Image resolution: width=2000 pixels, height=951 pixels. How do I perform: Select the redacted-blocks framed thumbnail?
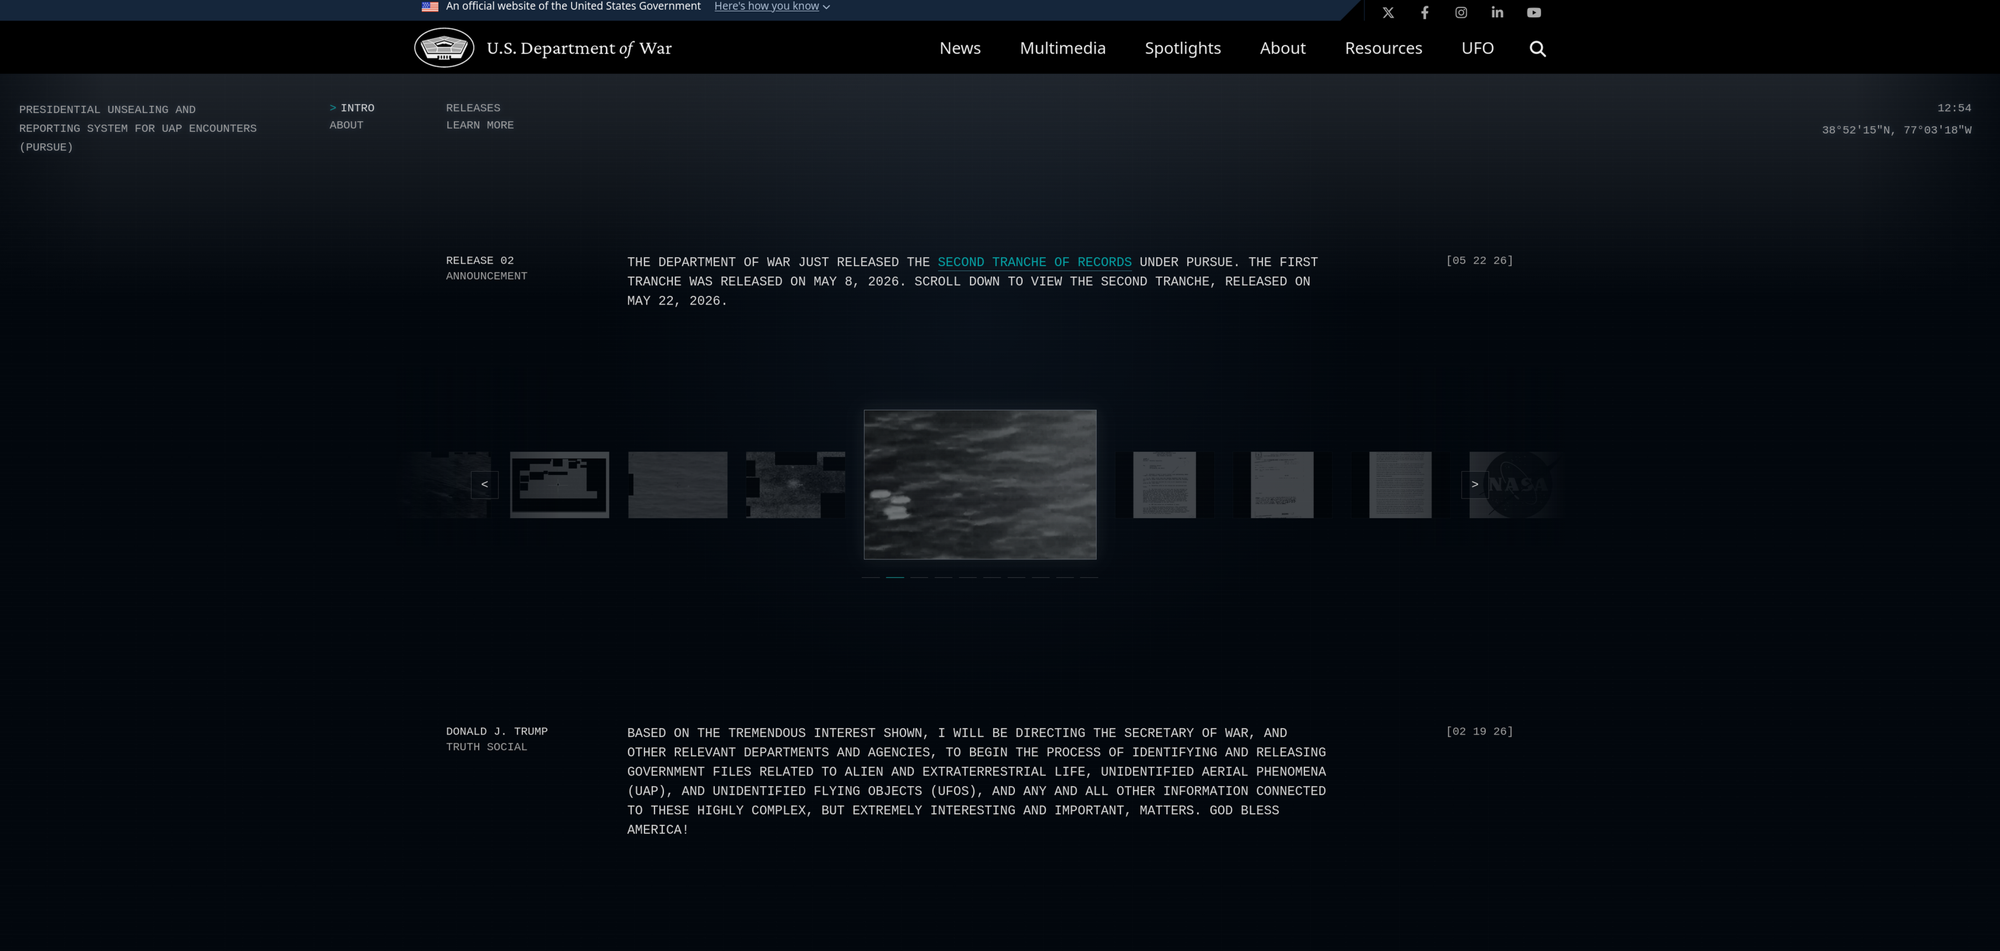[559, 485]
